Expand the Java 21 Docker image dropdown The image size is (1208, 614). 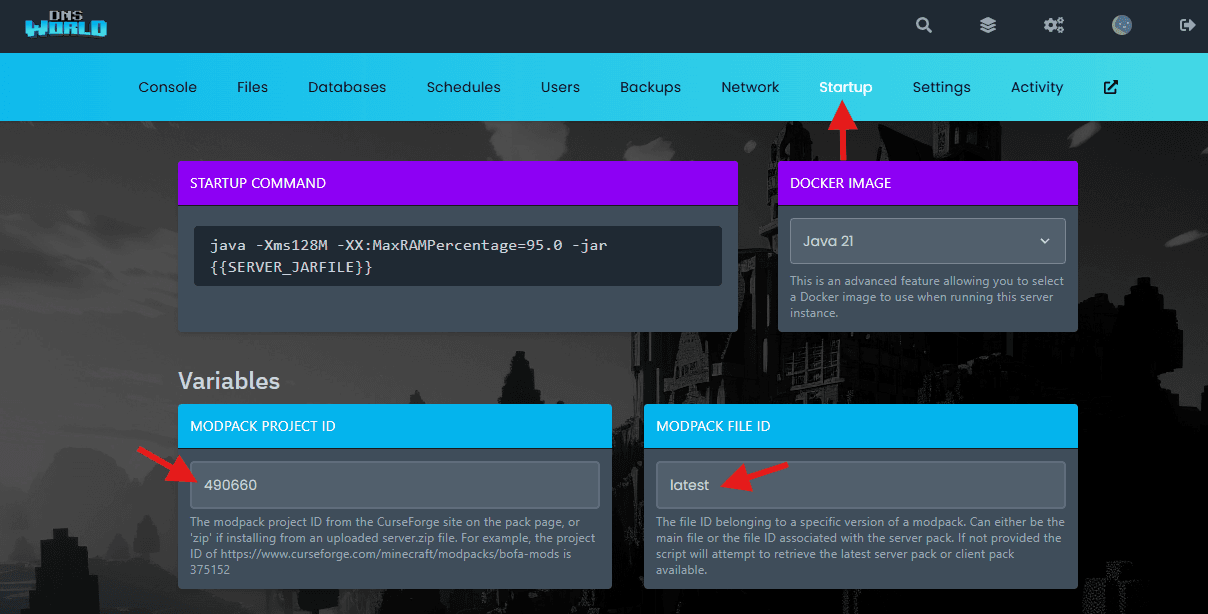click(927, 241)
